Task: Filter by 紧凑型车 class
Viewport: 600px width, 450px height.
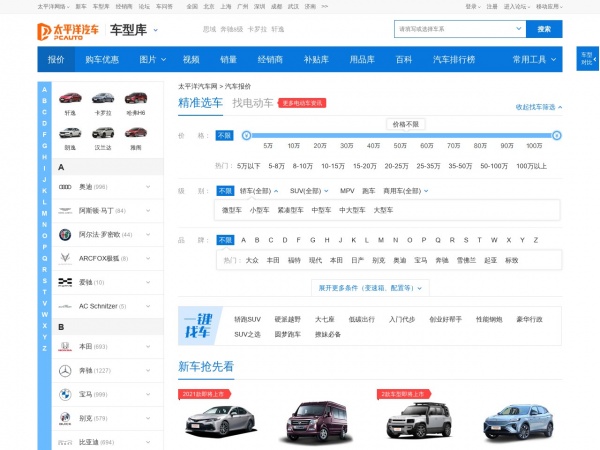Action: [290, 210]
